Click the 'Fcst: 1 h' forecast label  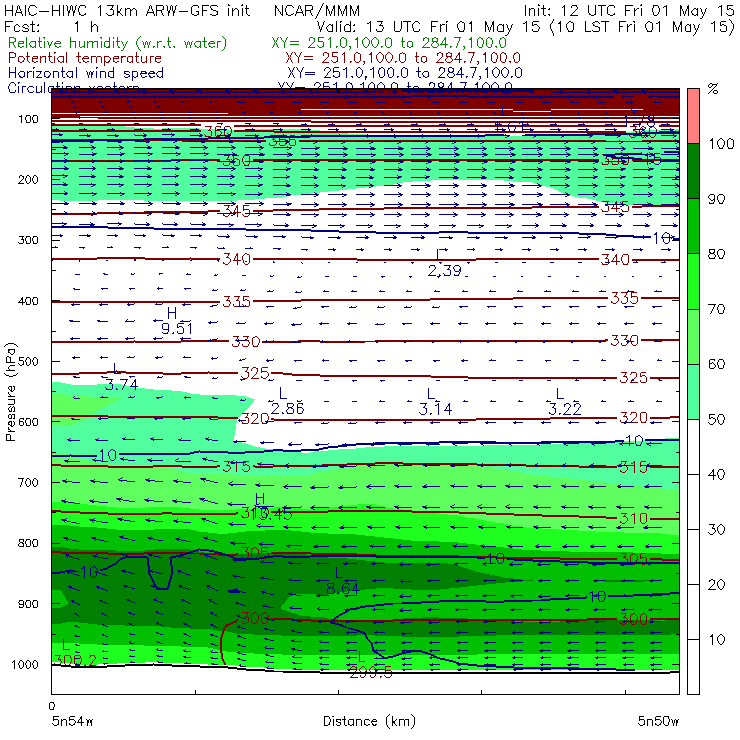51,26
